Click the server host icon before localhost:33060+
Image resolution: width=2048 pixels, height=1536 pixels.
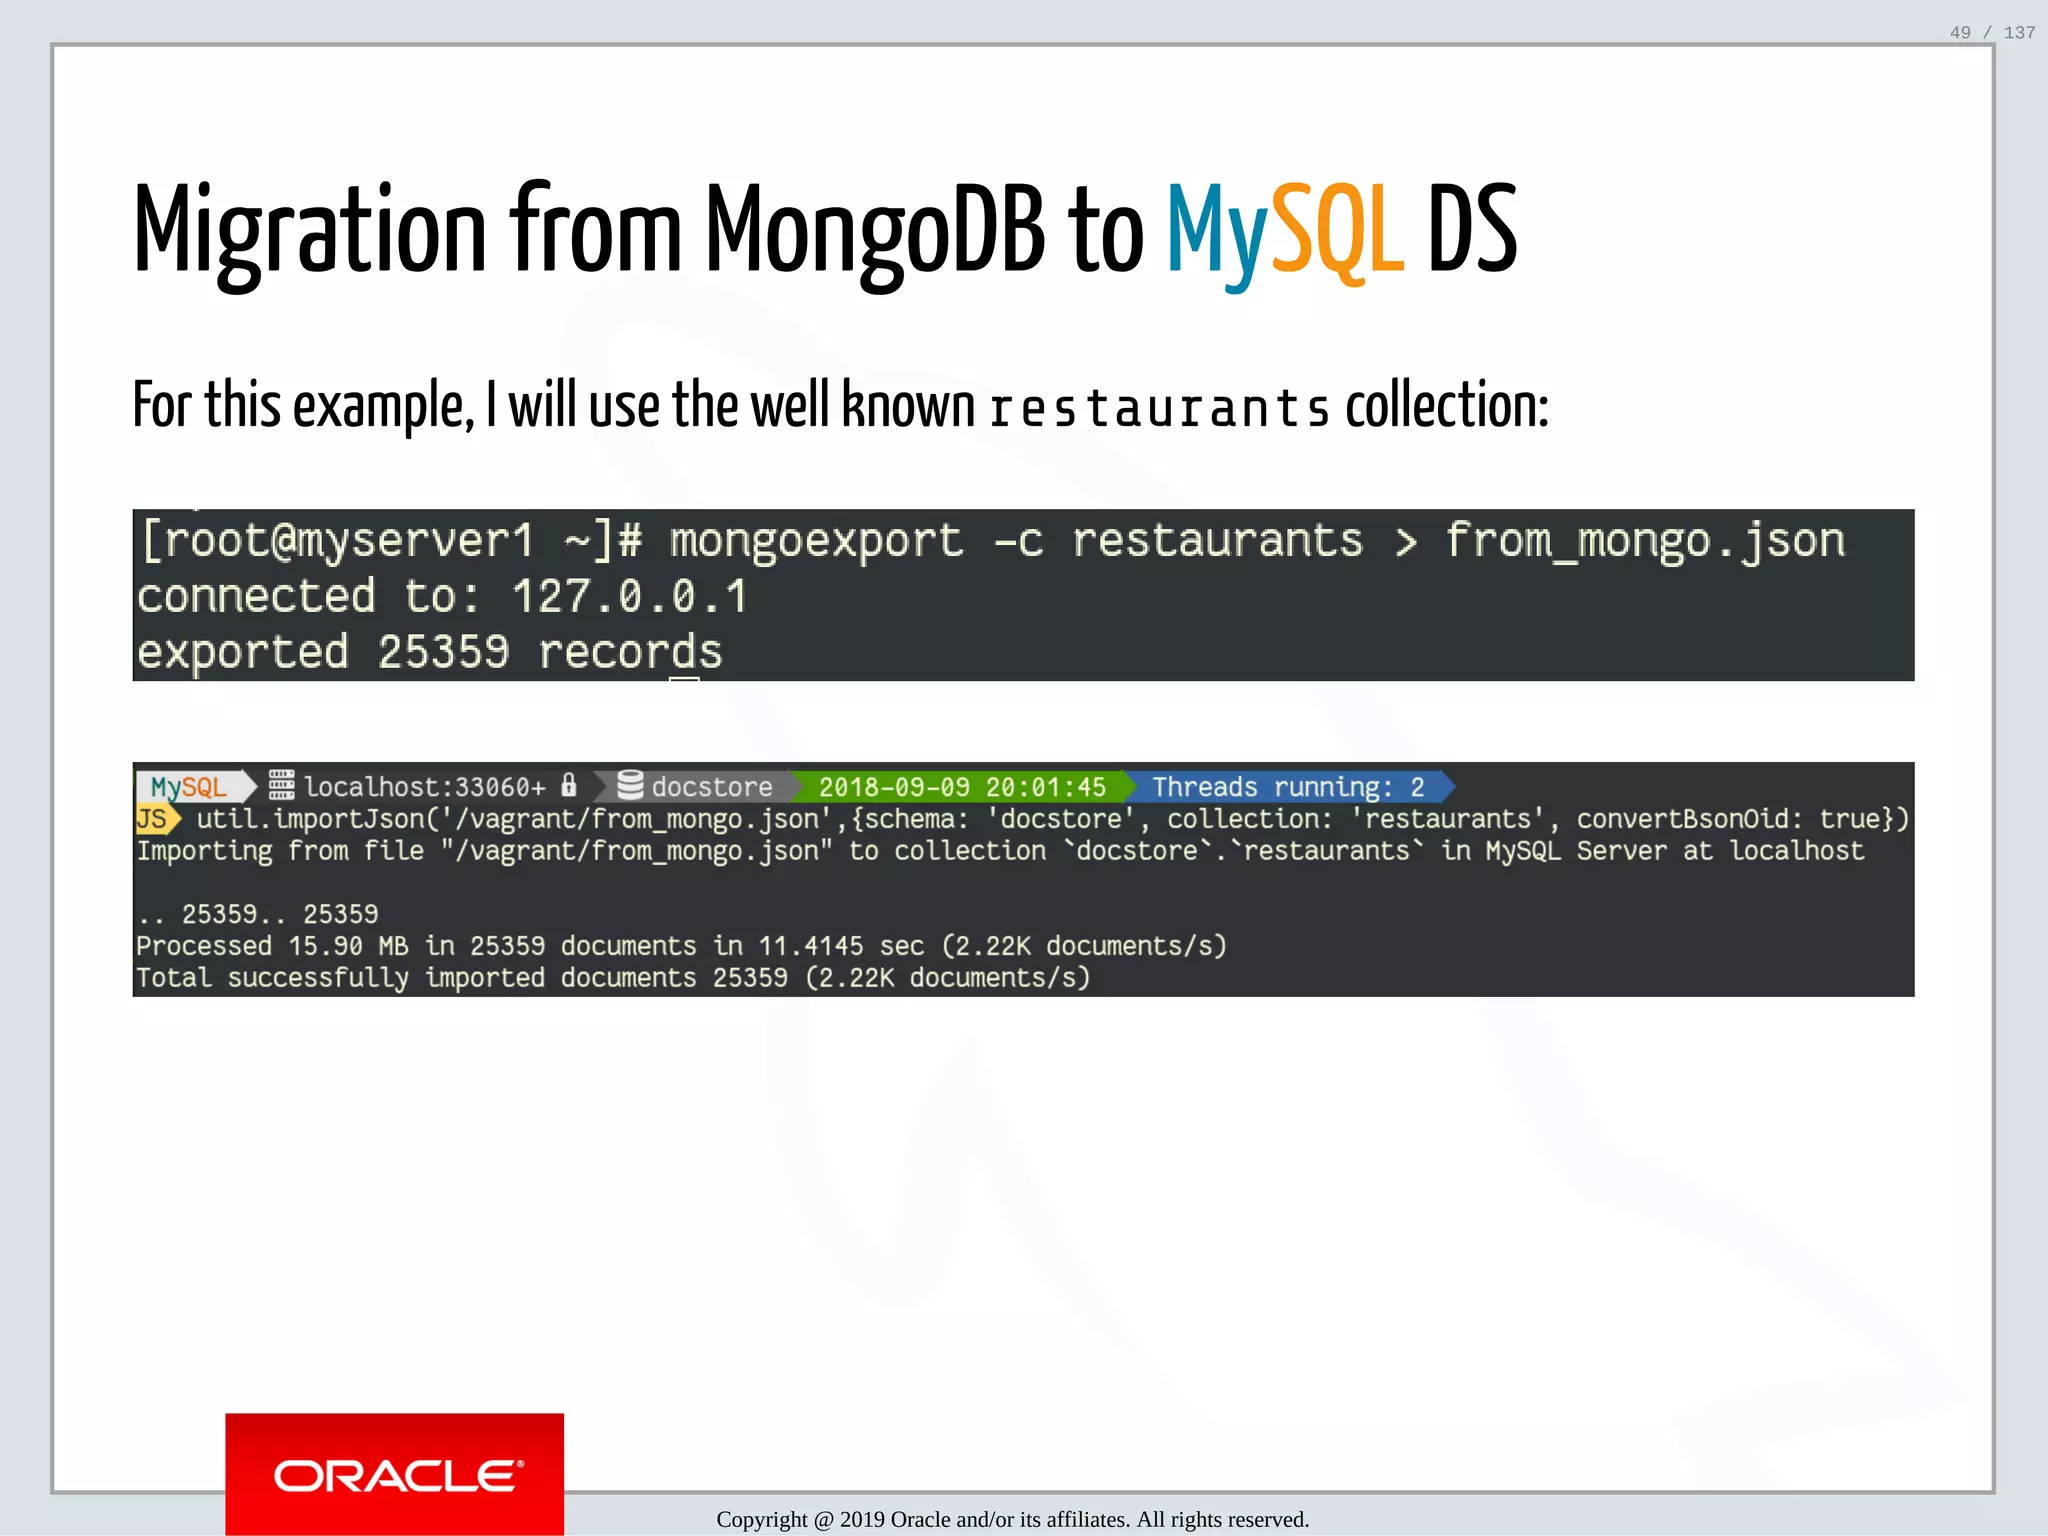282,786
